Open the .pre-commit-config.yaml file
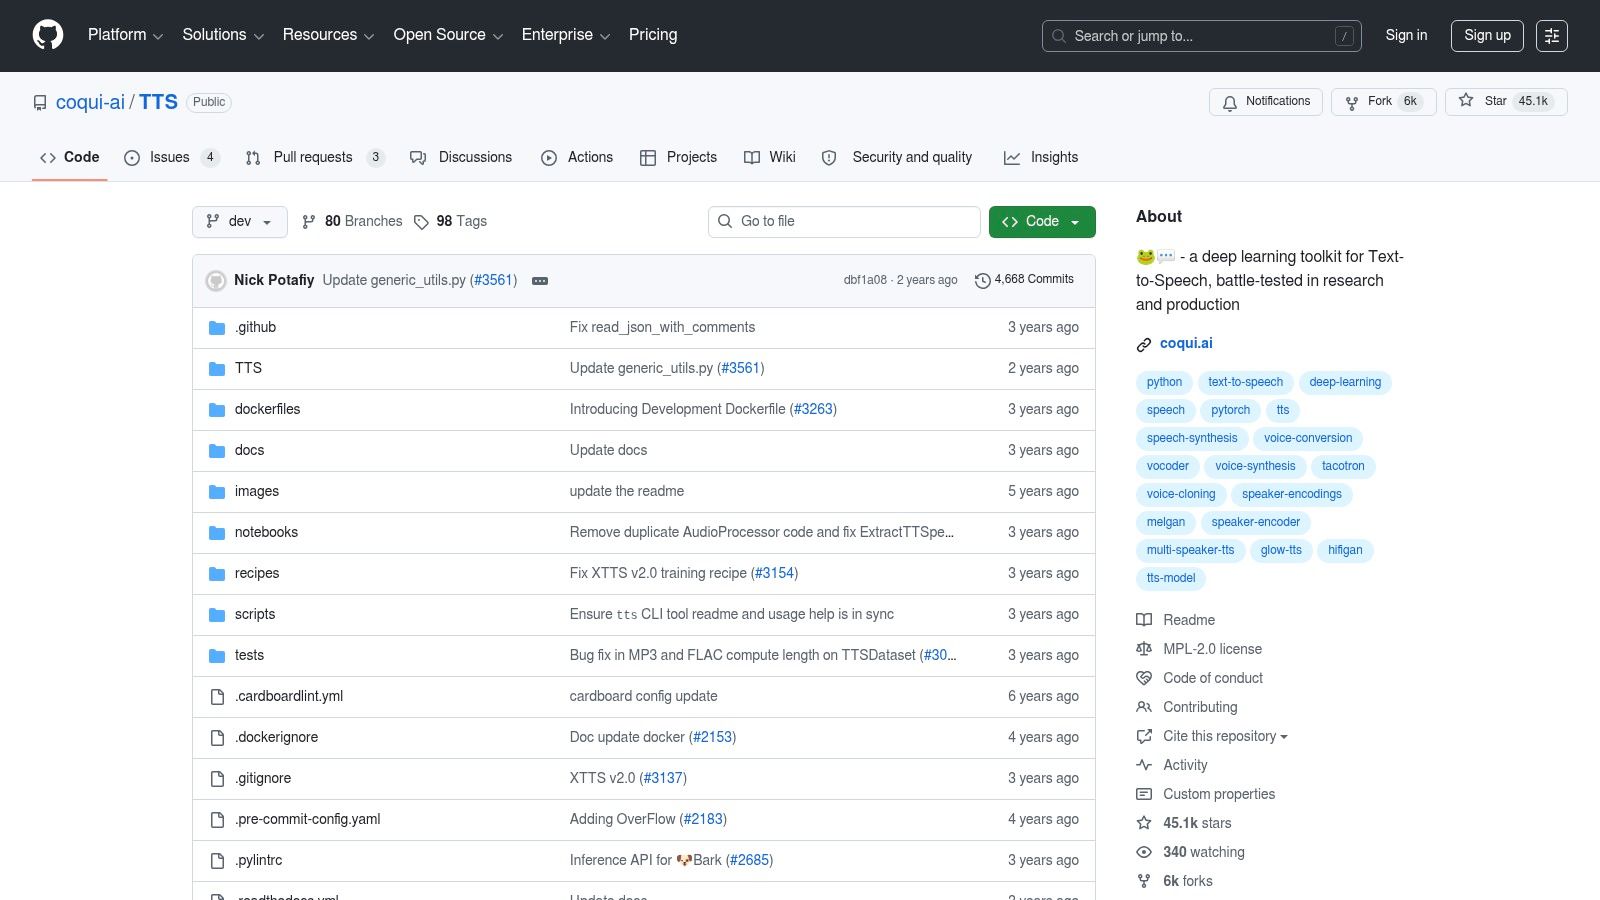 [308, 820]
